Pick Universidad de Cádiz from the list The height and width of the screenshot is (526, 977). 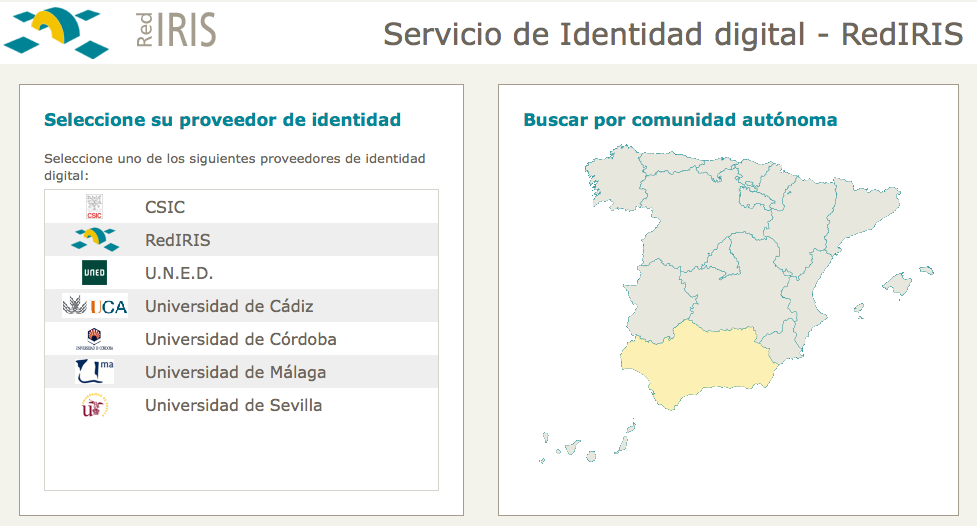click(241, 305)
